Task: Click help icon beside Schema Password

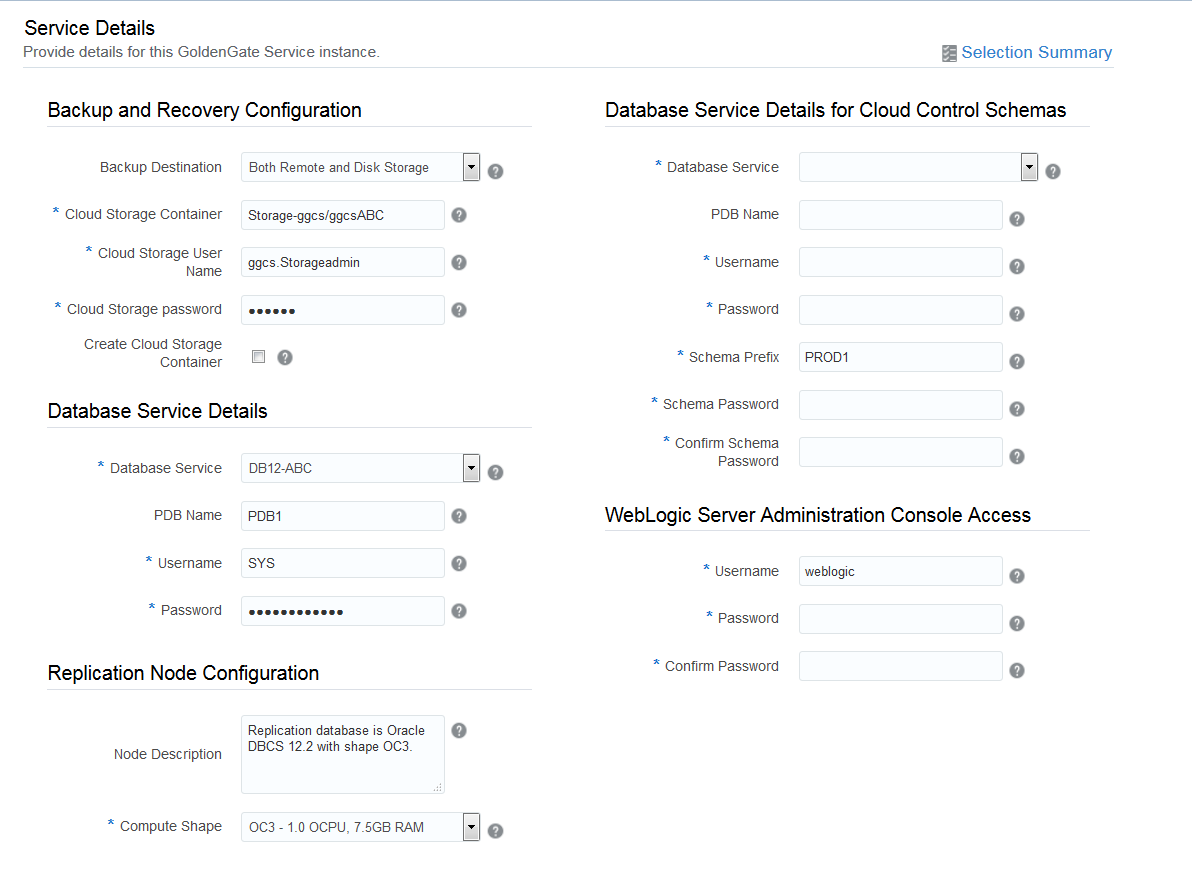Action: [1017, 408]
